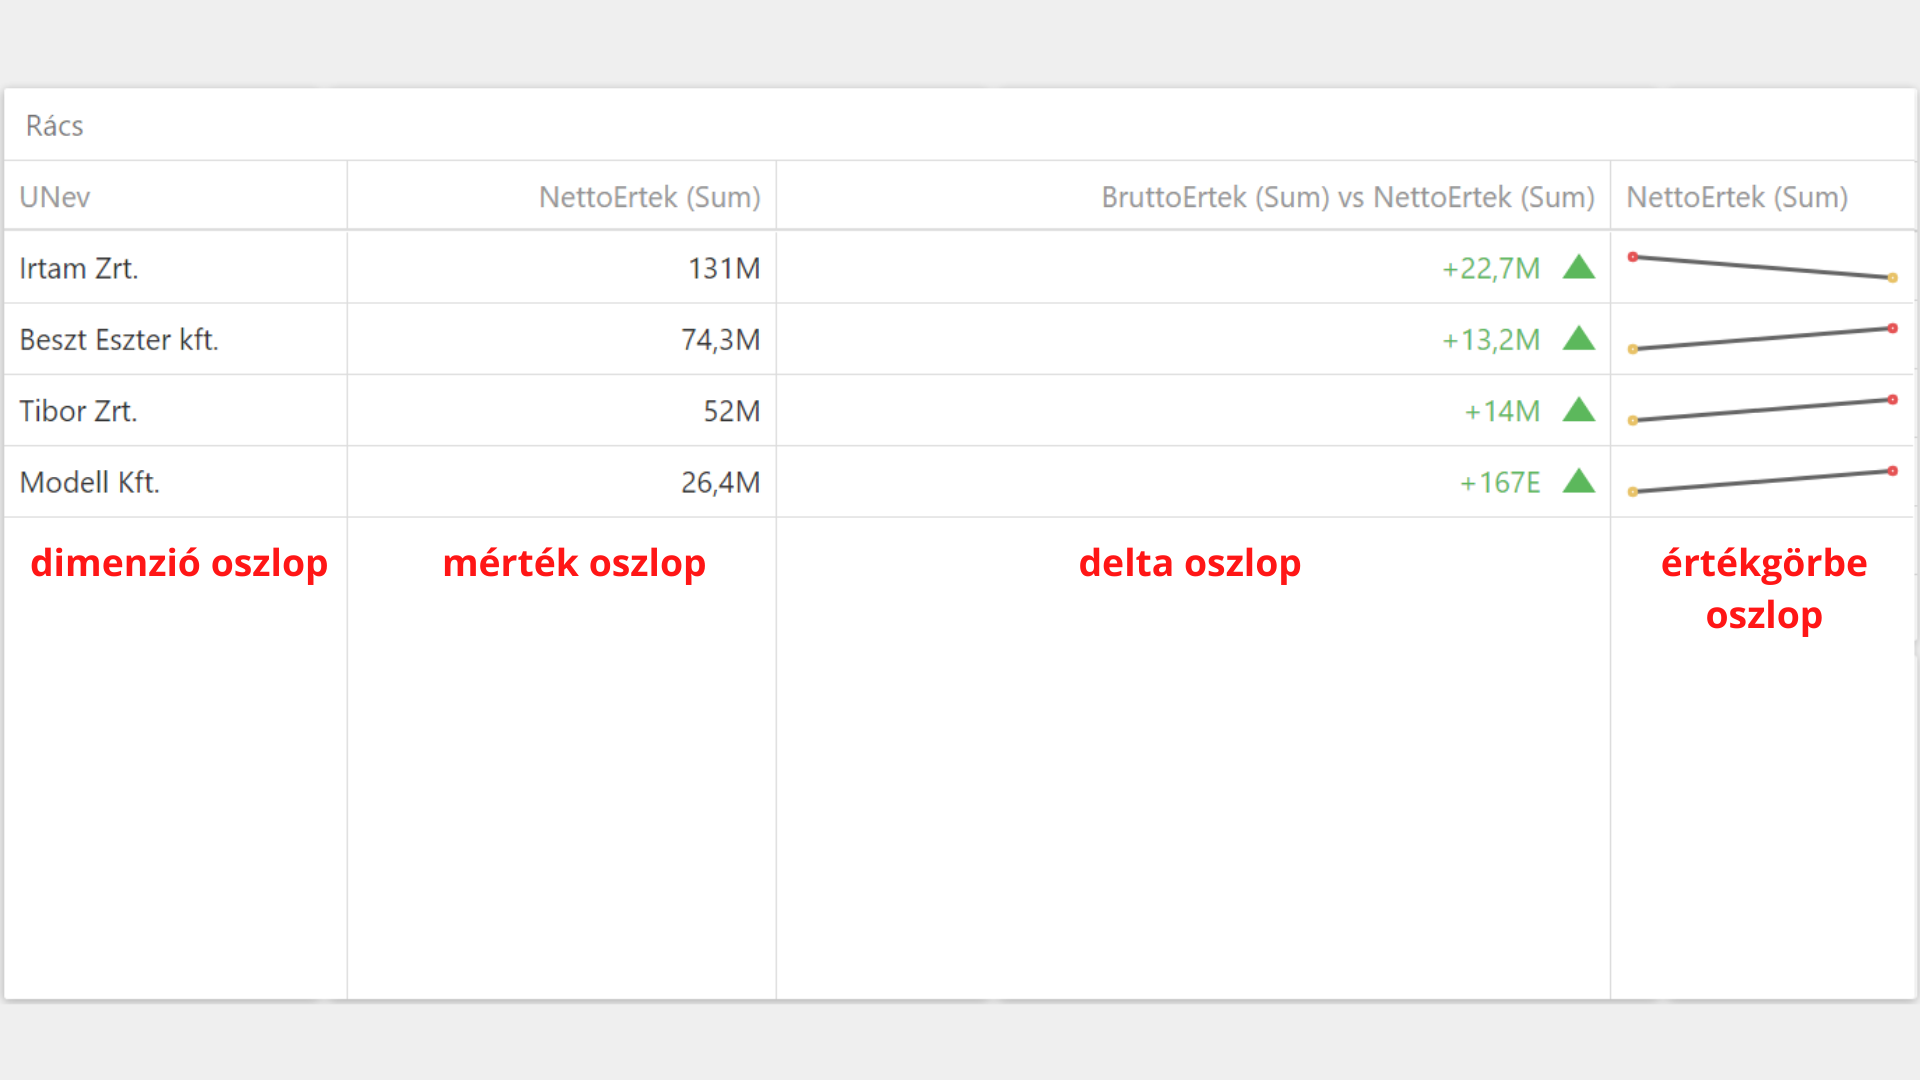The image size is (1920, 1080).
Task: Select the Modell Kft. name cell
Action: [90, 482]
